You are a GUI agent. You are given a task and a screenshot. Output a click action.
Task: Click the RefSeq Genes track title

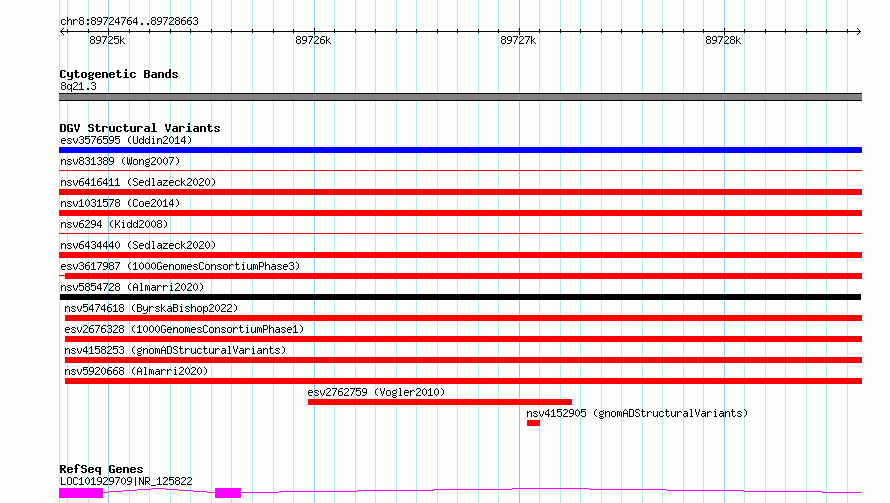pyautogui.click(x=101, y=469)
